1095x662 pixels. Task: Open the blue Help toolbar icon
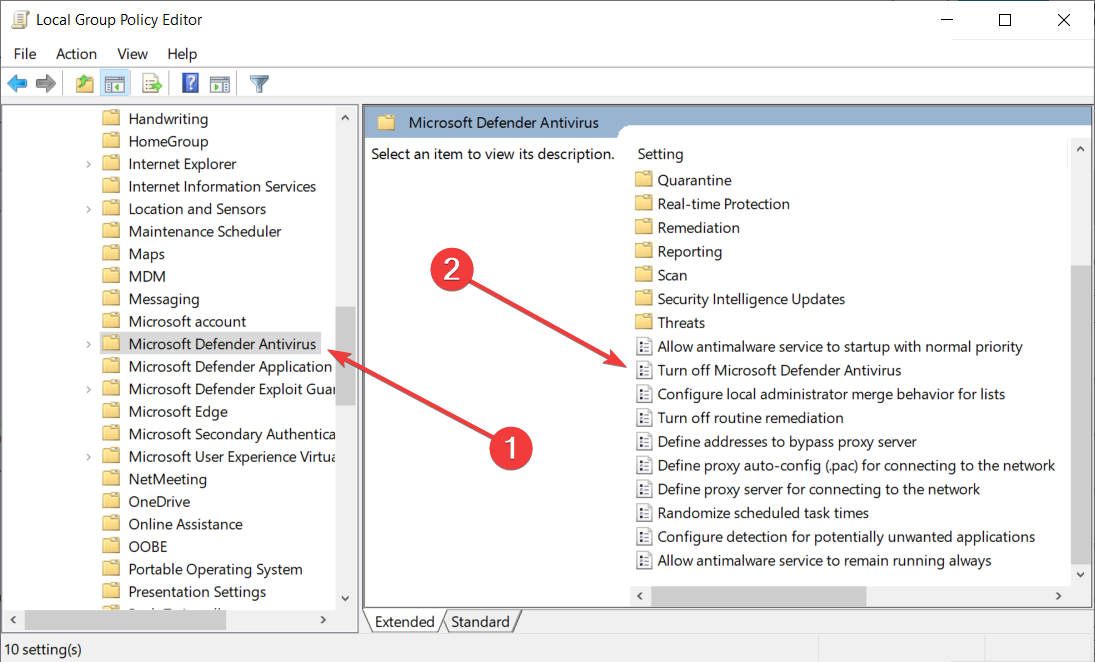pyautogui.click(x=190, y=83)
